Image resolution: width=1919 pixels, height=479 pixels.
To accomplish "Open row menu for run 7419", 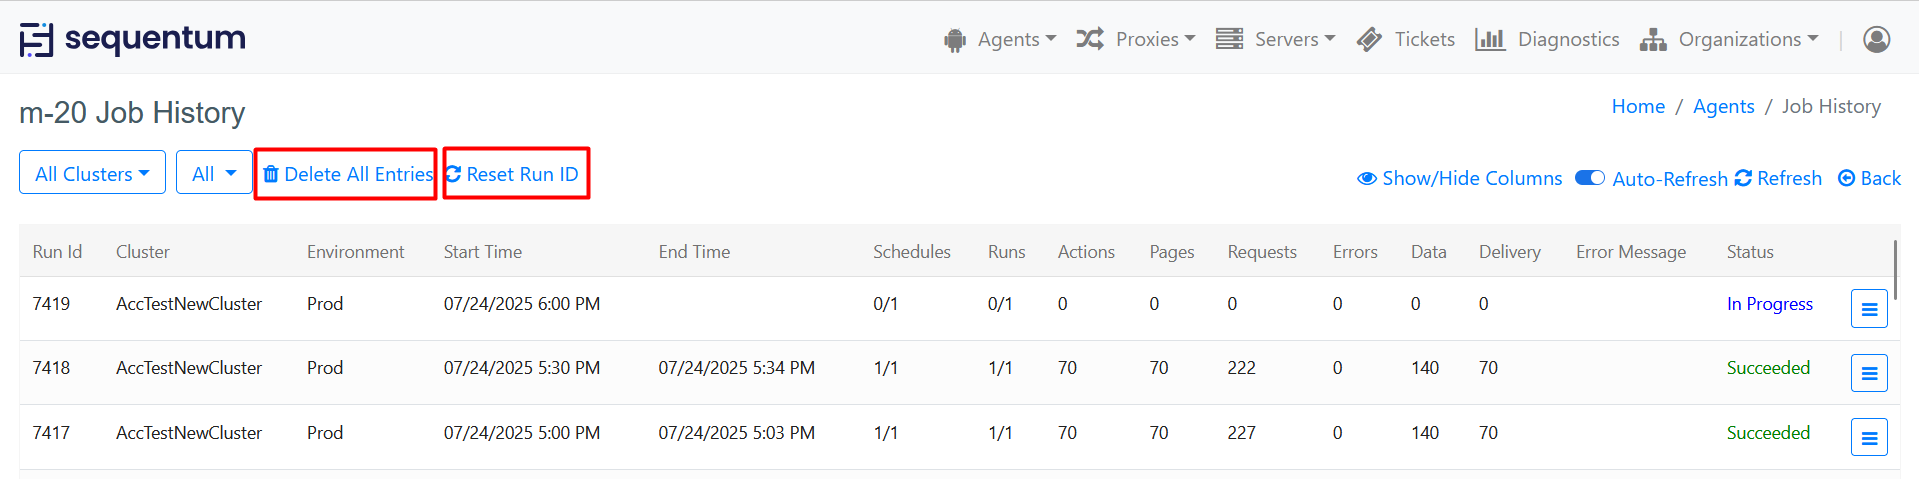I will pyautogui.click(x=1868, y=309).
